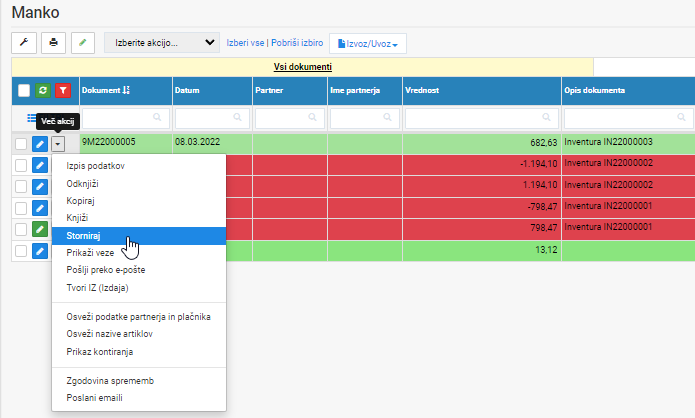Click the green refresh icon in header
695x418 pixels.
(x=43, y=90)
